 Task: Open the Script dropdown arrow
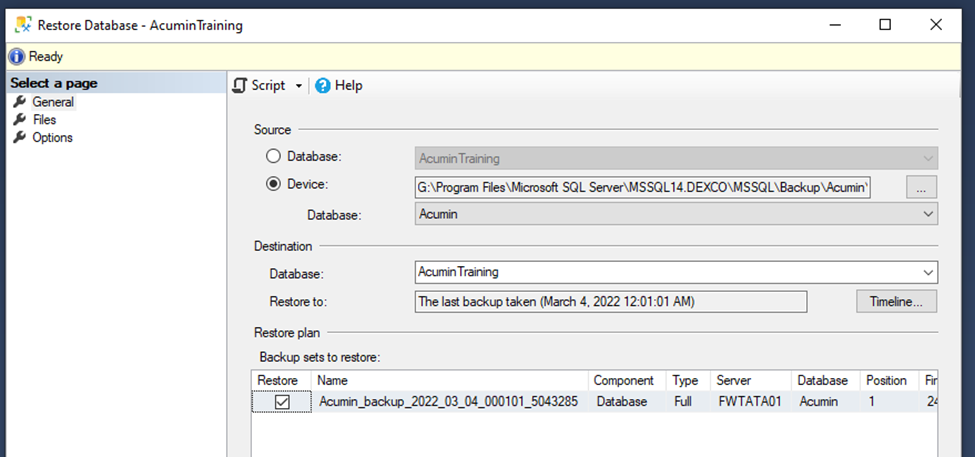(x=298, y=86)
